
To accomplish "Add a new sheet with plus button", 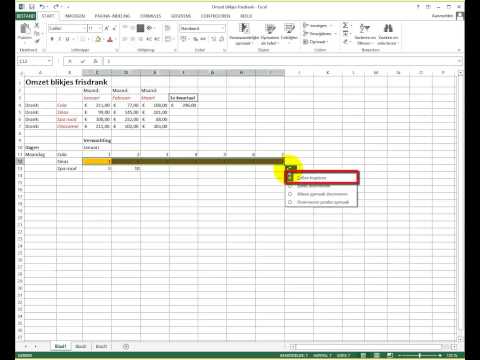I will point(126,347).
